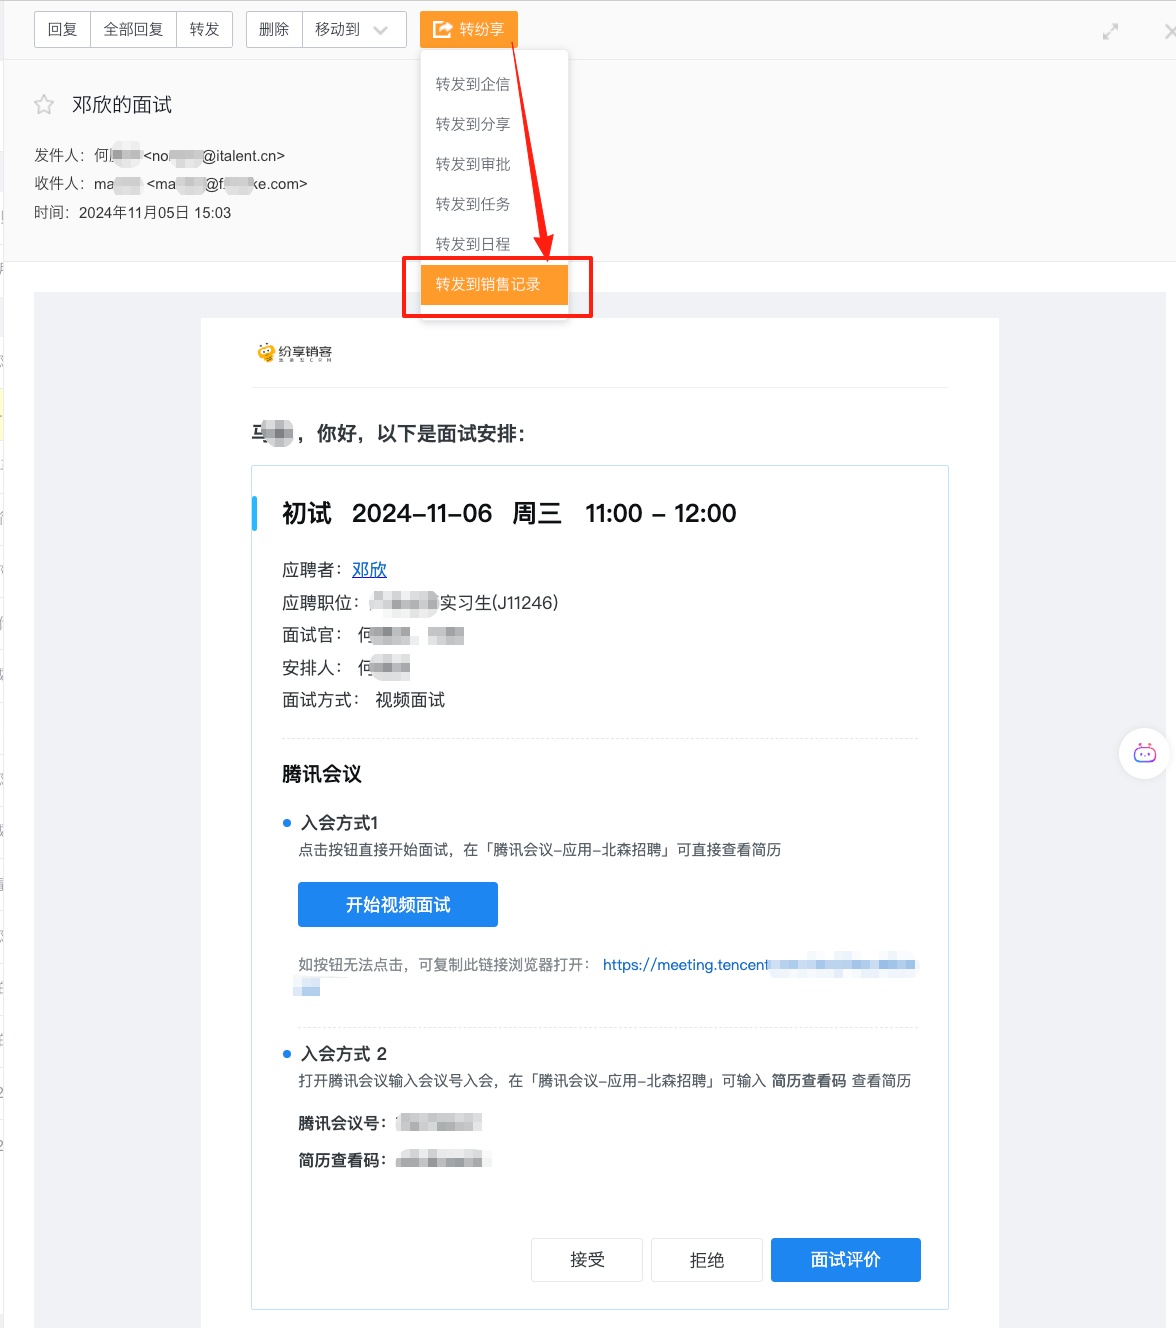Click the 全部回复 button

point(133,30)
